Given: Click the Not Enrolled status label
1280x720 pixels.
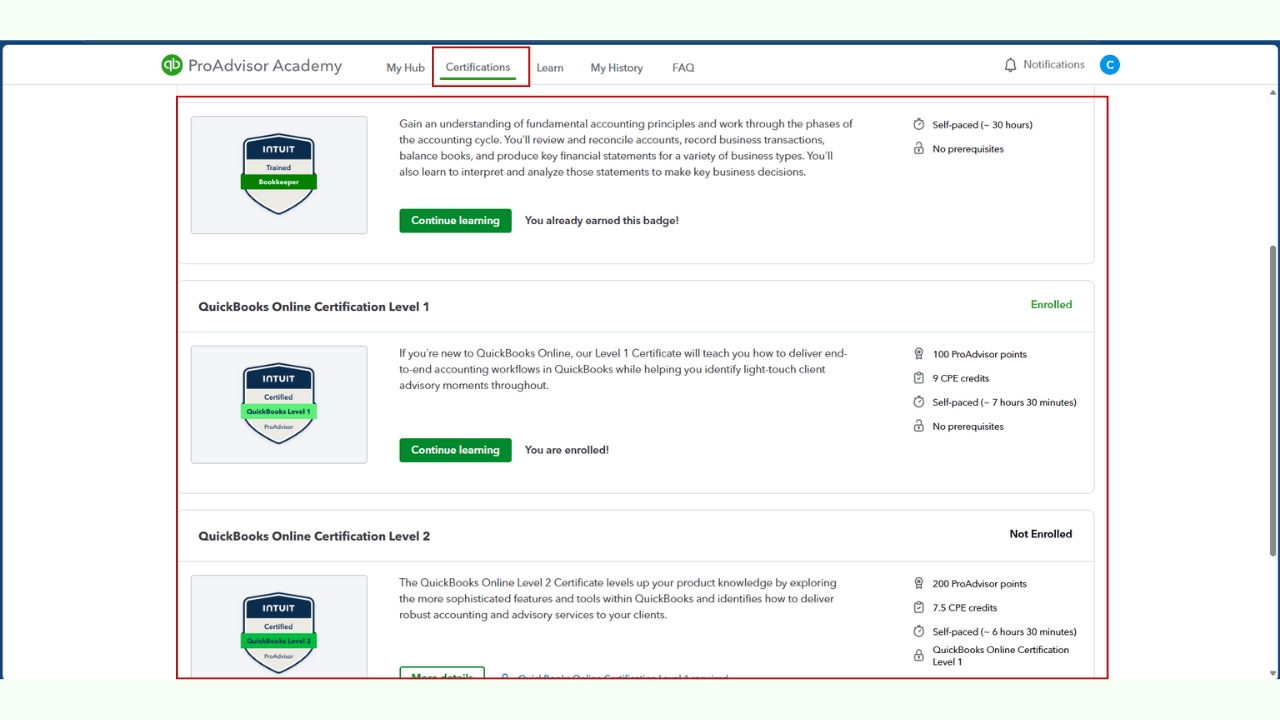Looking at the screenshot, I should pos(1041,534).
